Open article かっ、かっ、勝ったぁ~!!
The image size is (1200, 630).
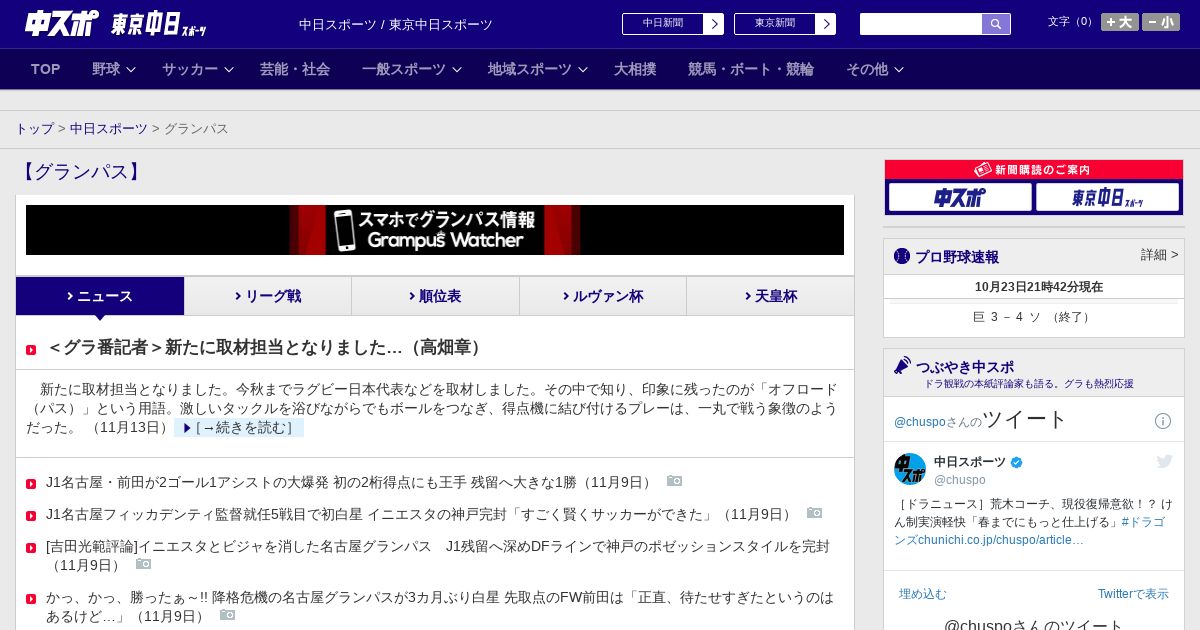click(x=440, y=606)
